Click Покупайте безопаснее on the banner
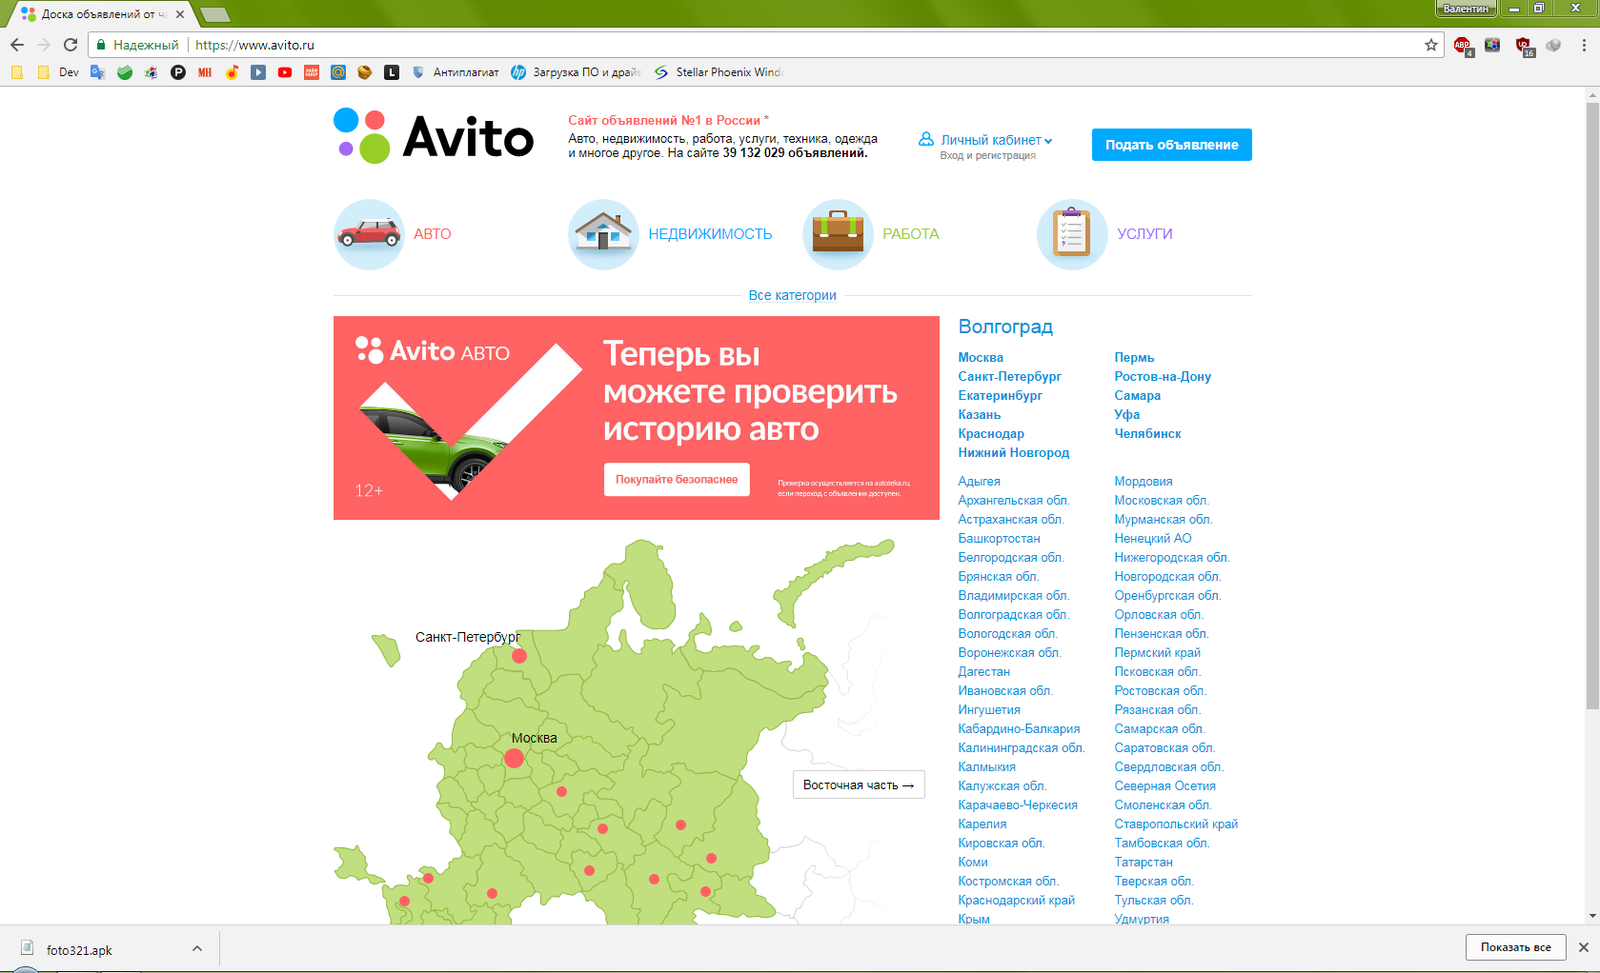This screenshot has height=973, width=1600. [x=676, y=480]
